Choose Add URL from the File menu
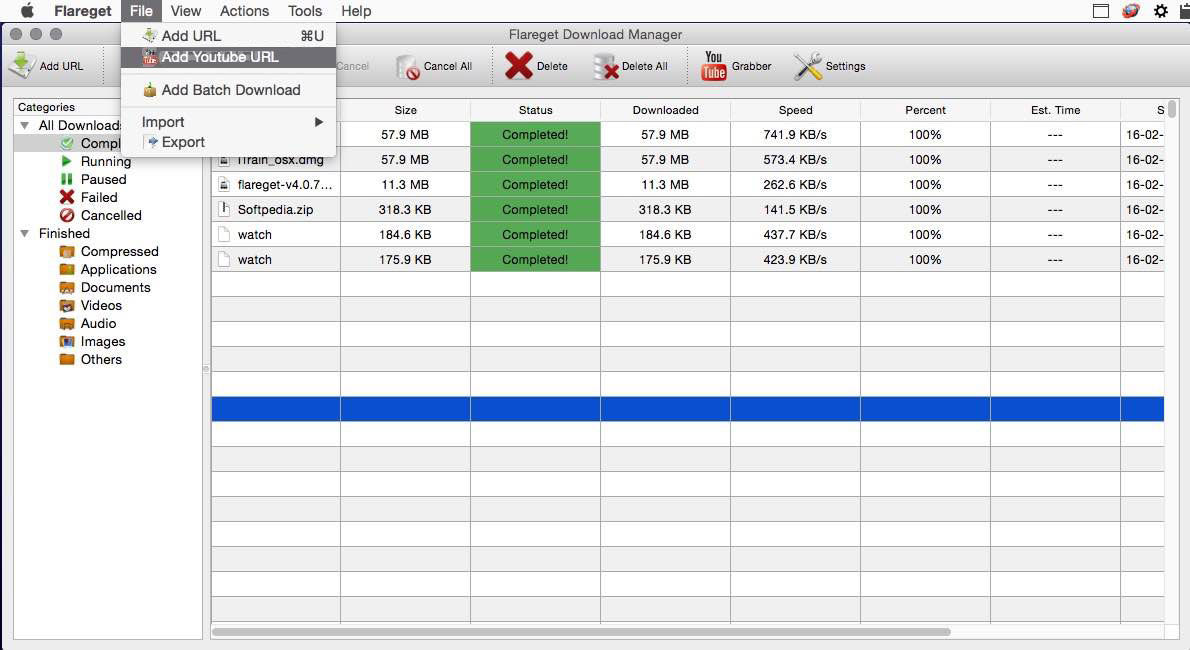 tap(228, 36)
